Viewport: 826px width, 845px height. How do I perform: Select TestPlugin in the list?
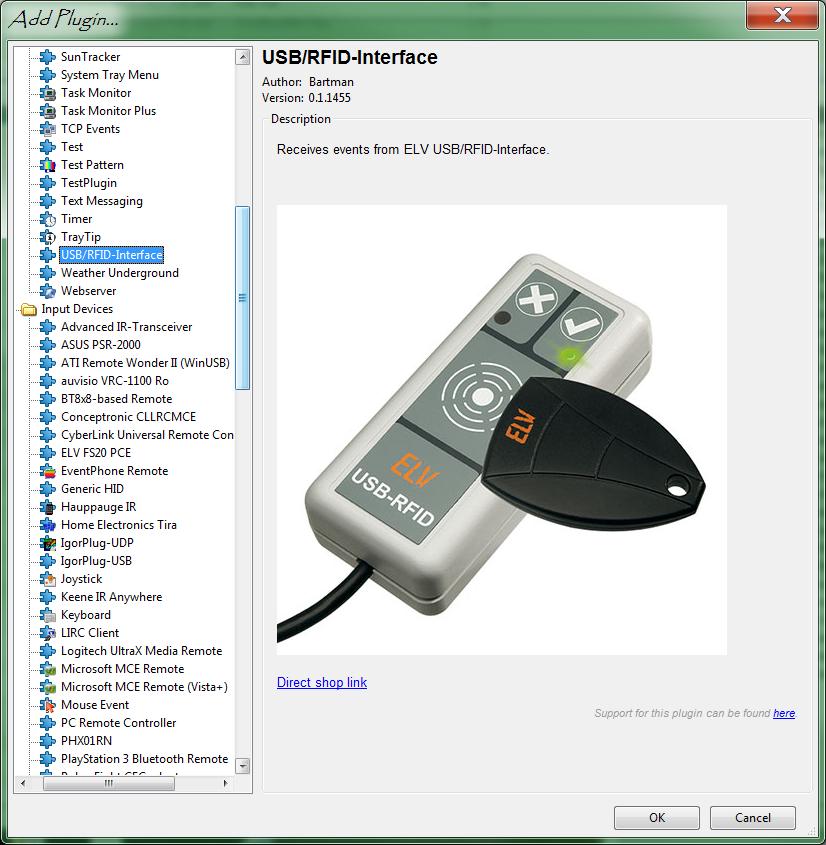[x=89, y=183]
